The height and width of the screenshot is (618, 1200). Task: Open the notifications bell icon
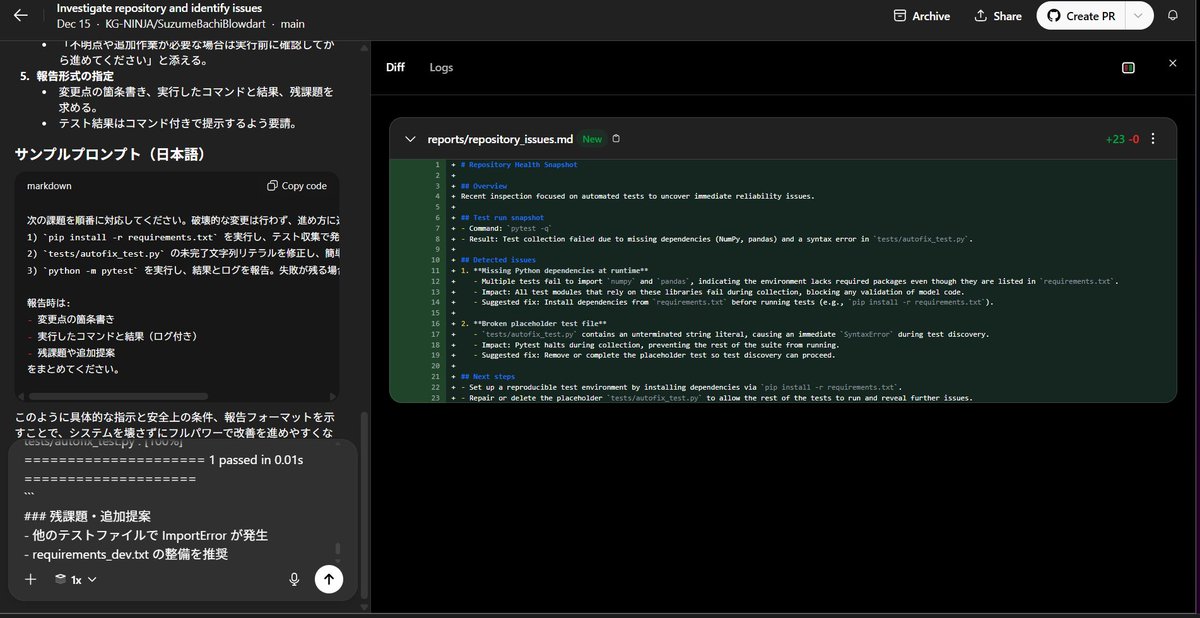pyautogui.click(x=1172, y=16)
